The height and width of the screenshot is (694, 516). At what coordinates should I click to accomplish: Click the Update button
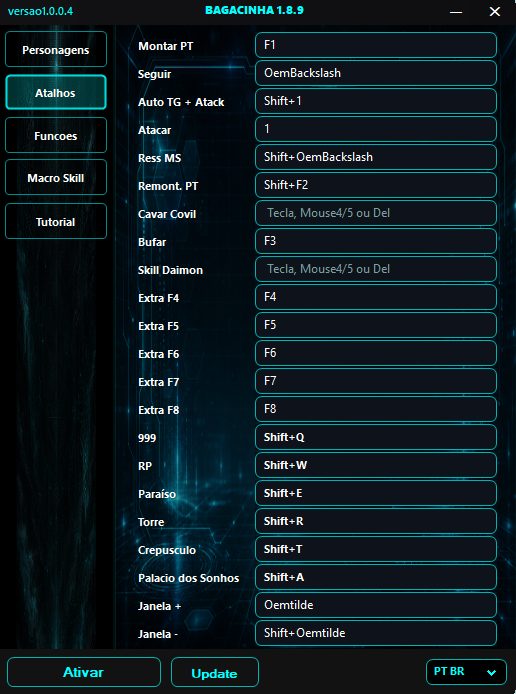215,672
